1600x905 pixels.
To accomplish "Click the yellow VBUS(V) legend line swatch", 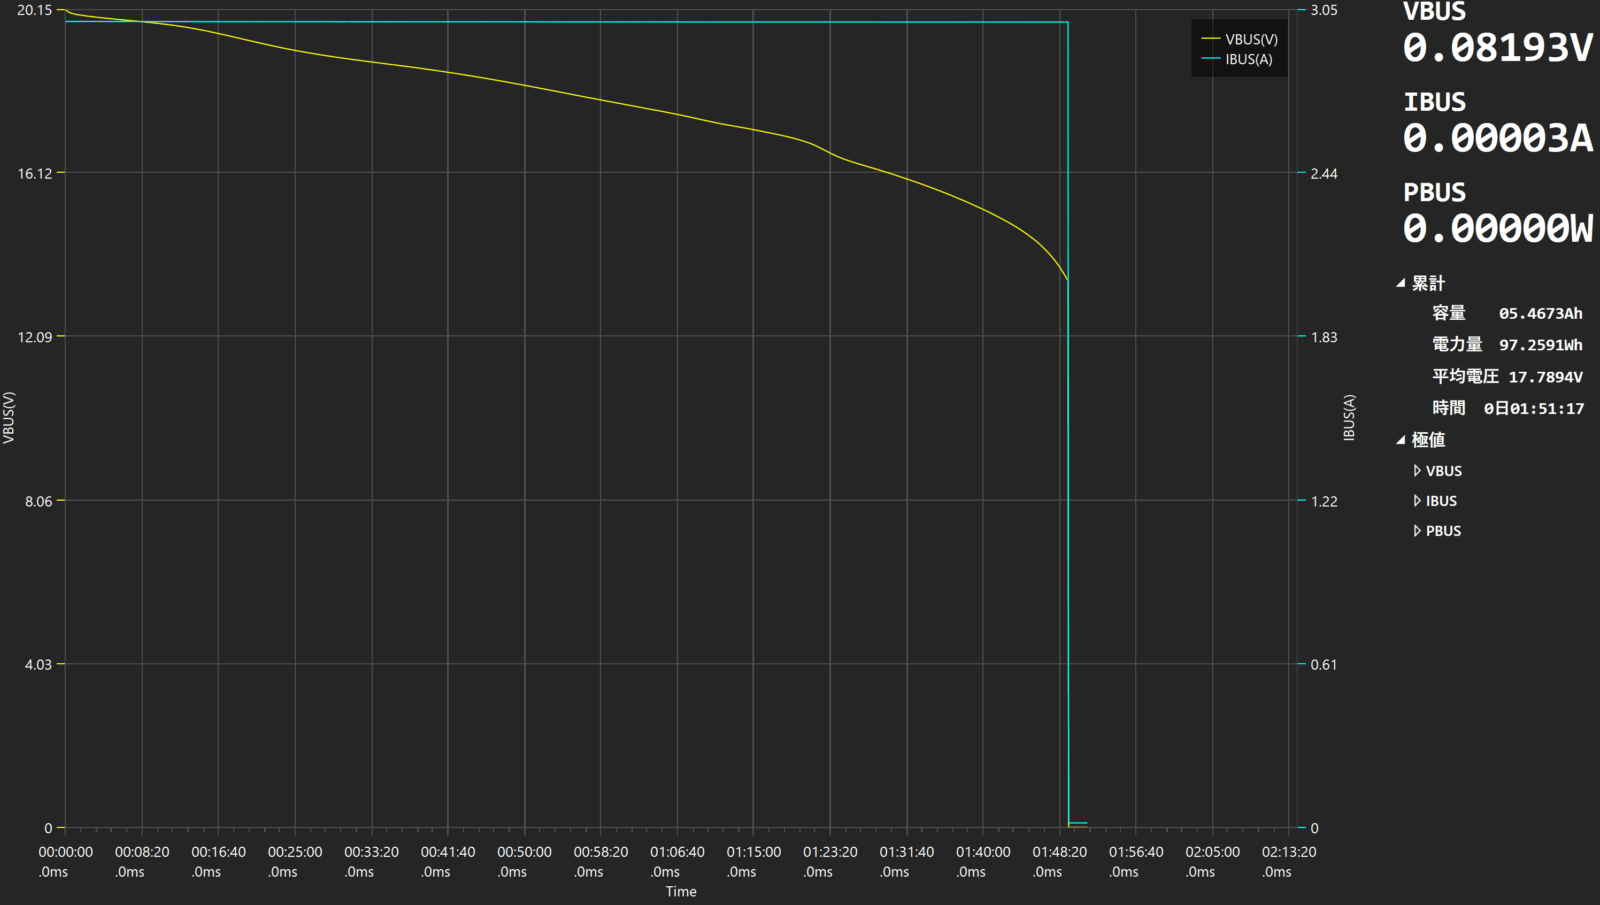I will point(1210,39).
